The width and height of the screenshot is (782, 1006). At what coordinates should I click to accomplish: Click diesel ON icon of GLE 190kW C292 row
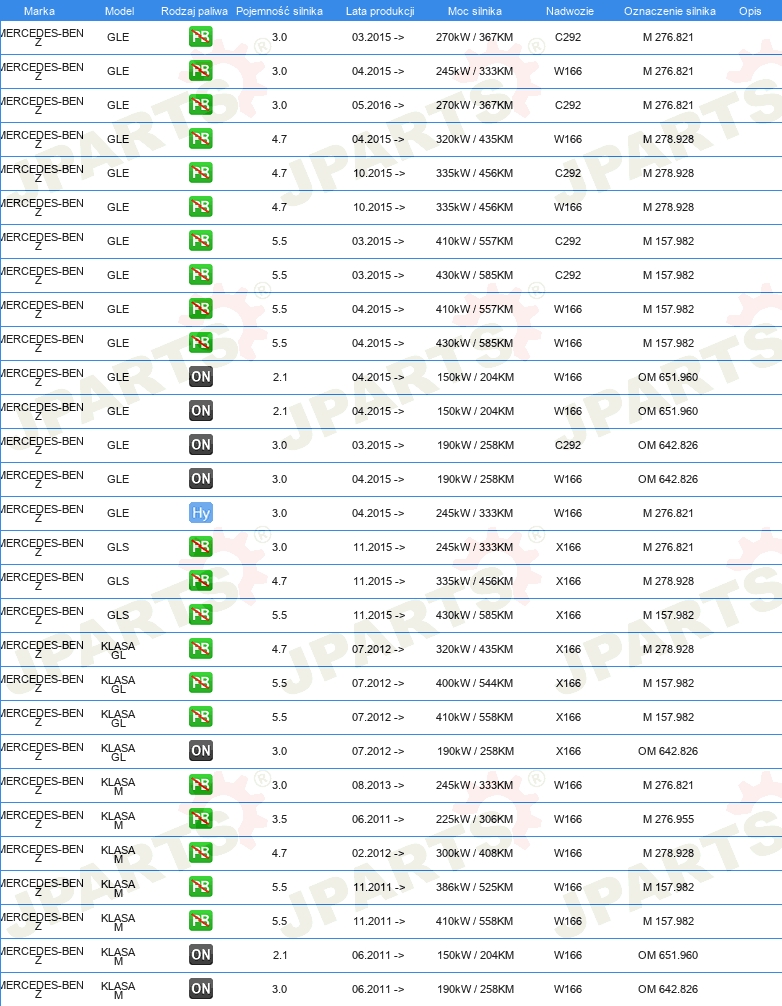point(201,445)
